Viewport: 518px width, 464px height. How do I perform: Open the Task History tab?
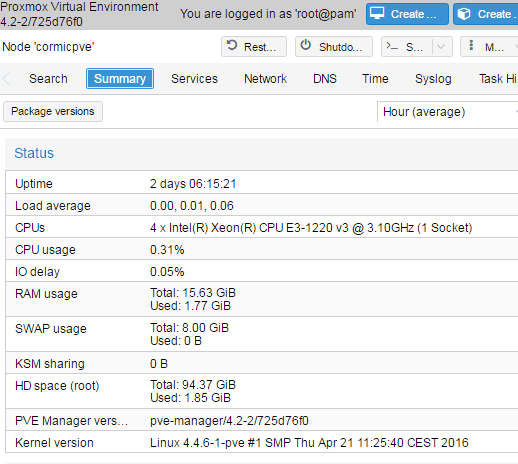[497, 79]
